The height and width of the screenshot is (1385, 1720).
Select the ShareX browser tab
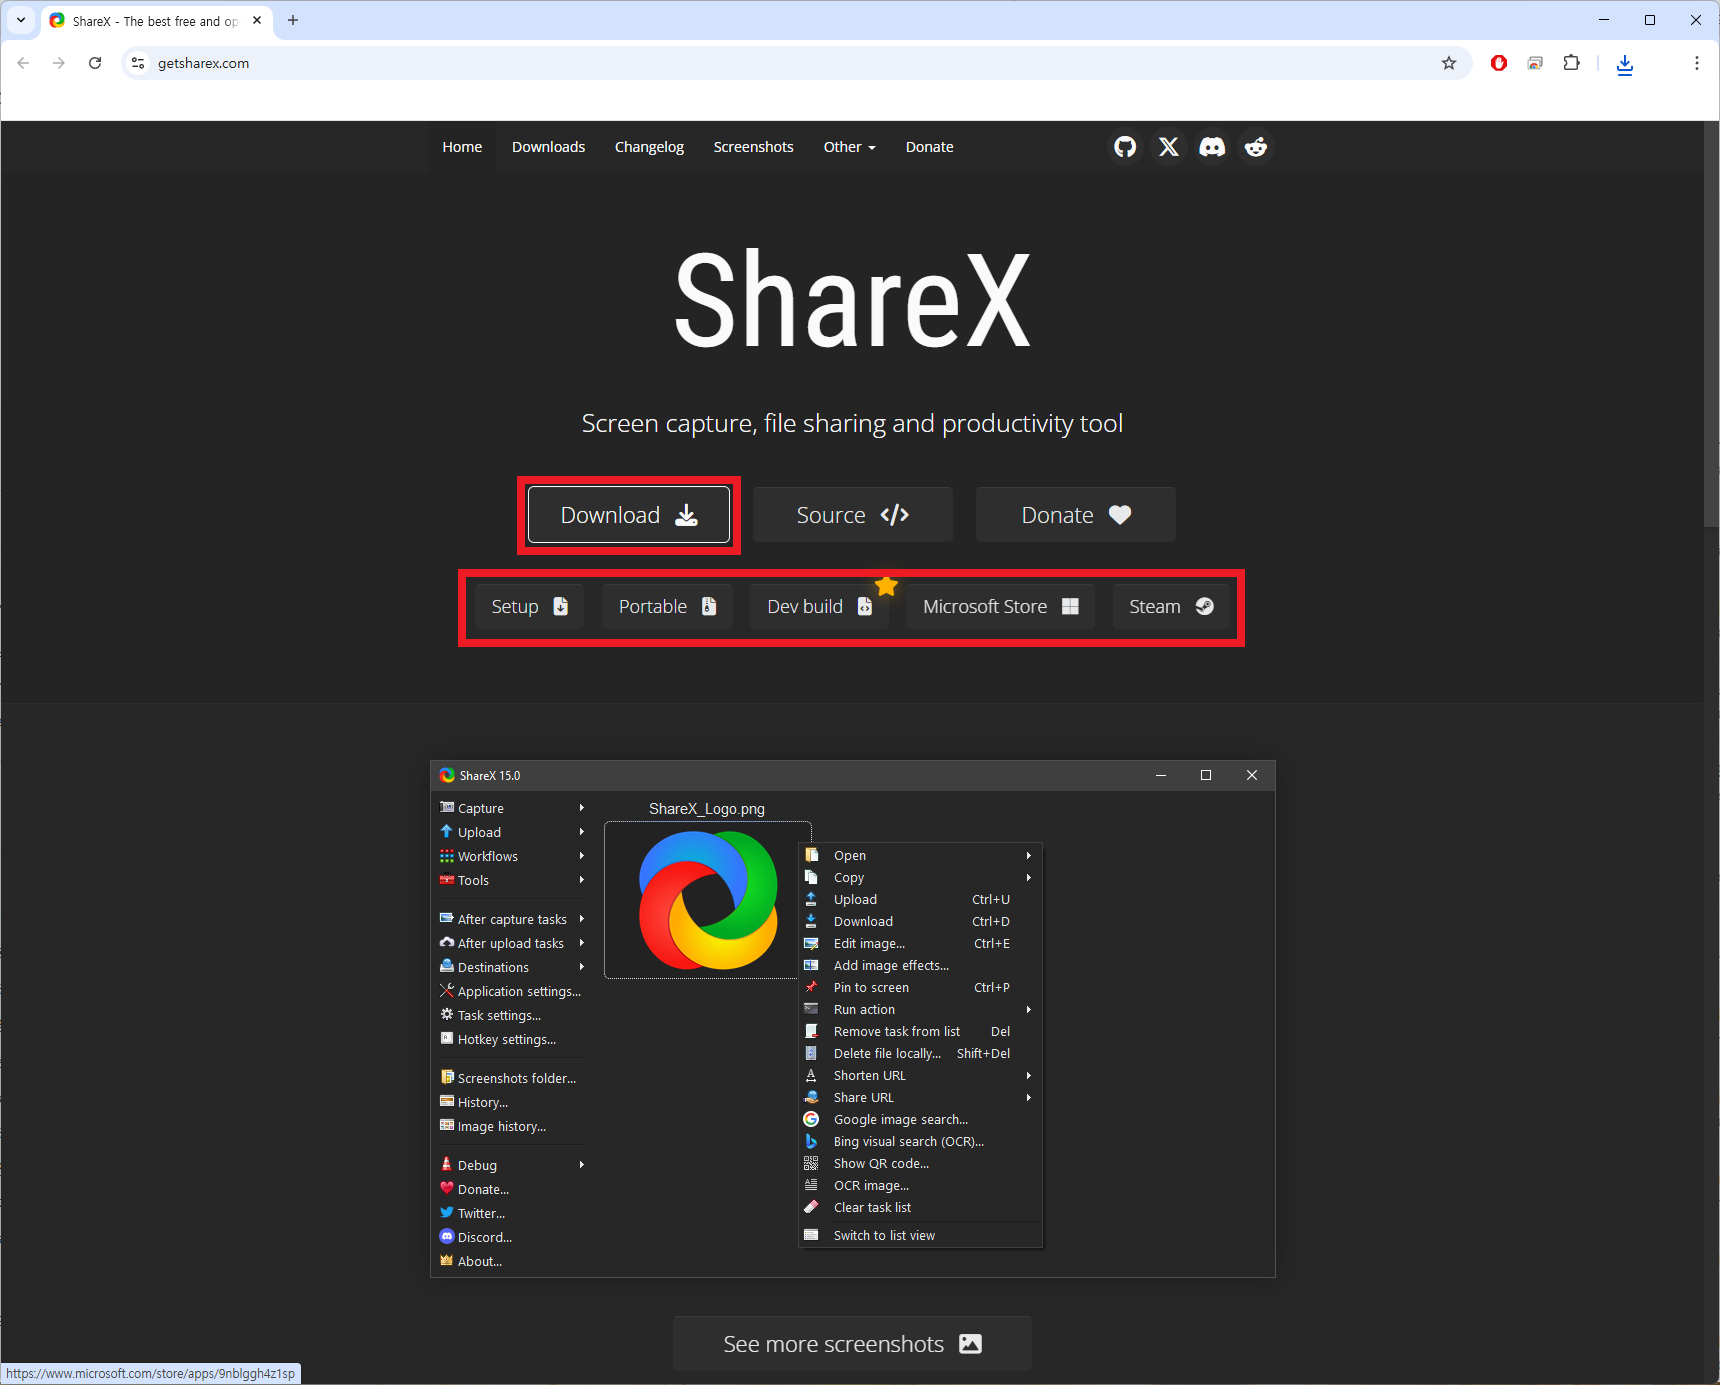click(x=157, y=21)
